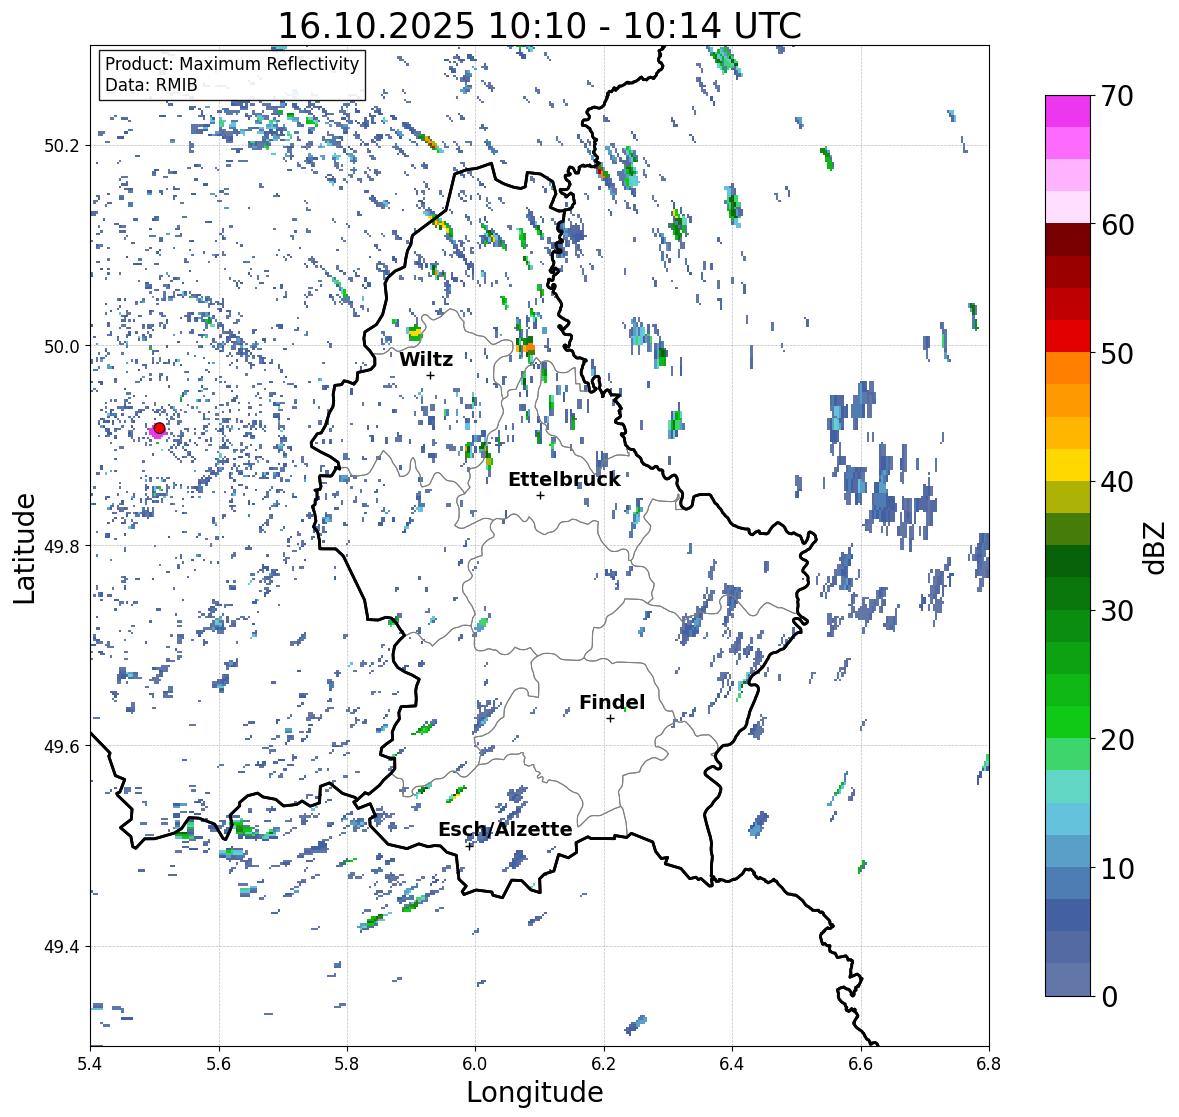1179x1117 pixels.
Task: Click the plus marker below Wiltz
Action: coord(430,376)
